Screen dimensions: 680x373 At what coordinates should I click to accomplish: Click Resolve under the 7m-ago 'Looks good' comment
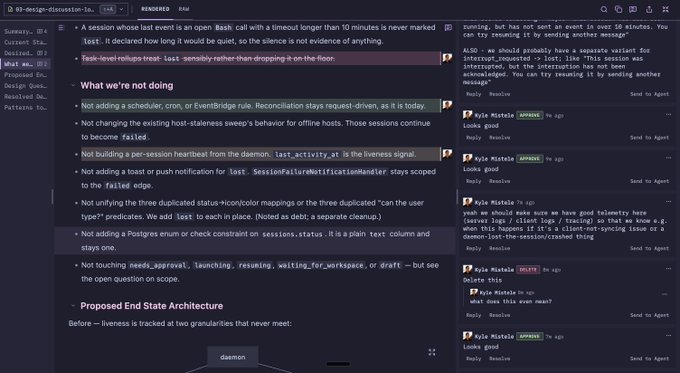pyautogui.click(x=500, y=359)
